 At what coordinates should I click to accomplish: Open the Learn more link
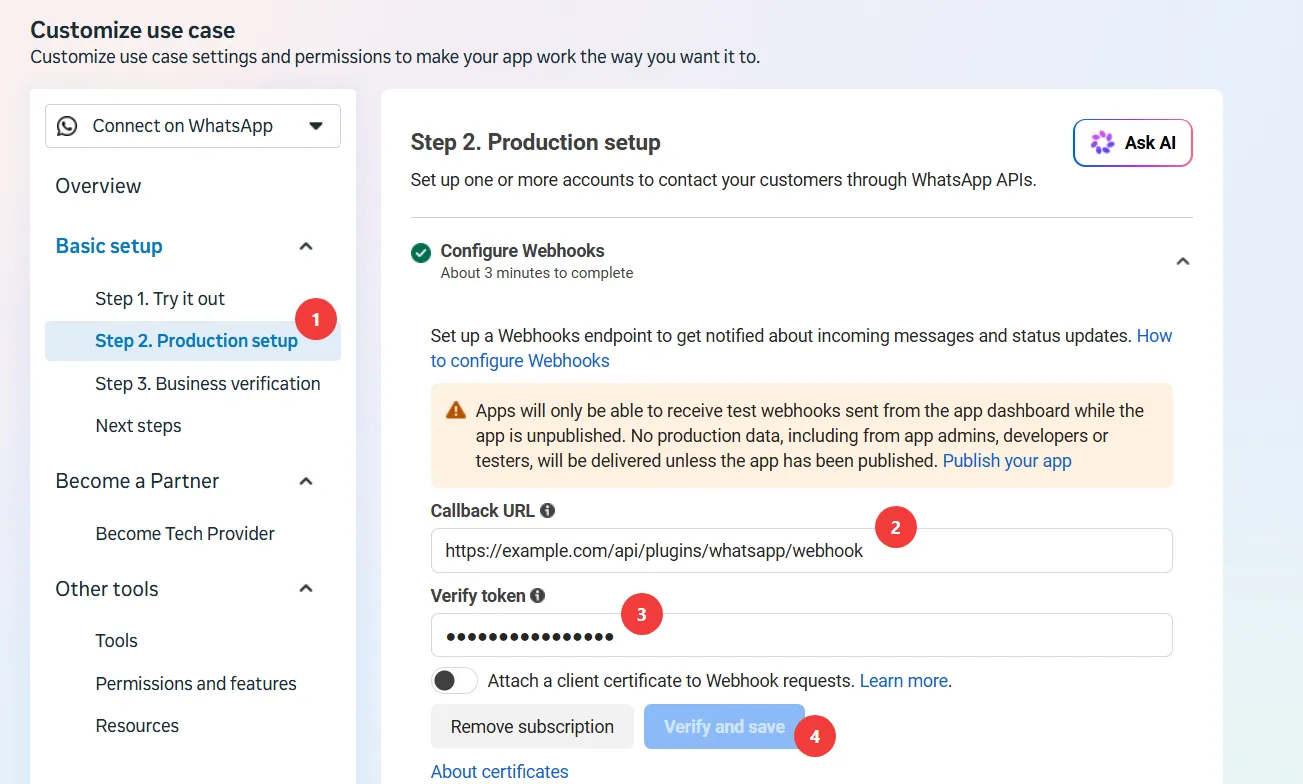point(904,681)
